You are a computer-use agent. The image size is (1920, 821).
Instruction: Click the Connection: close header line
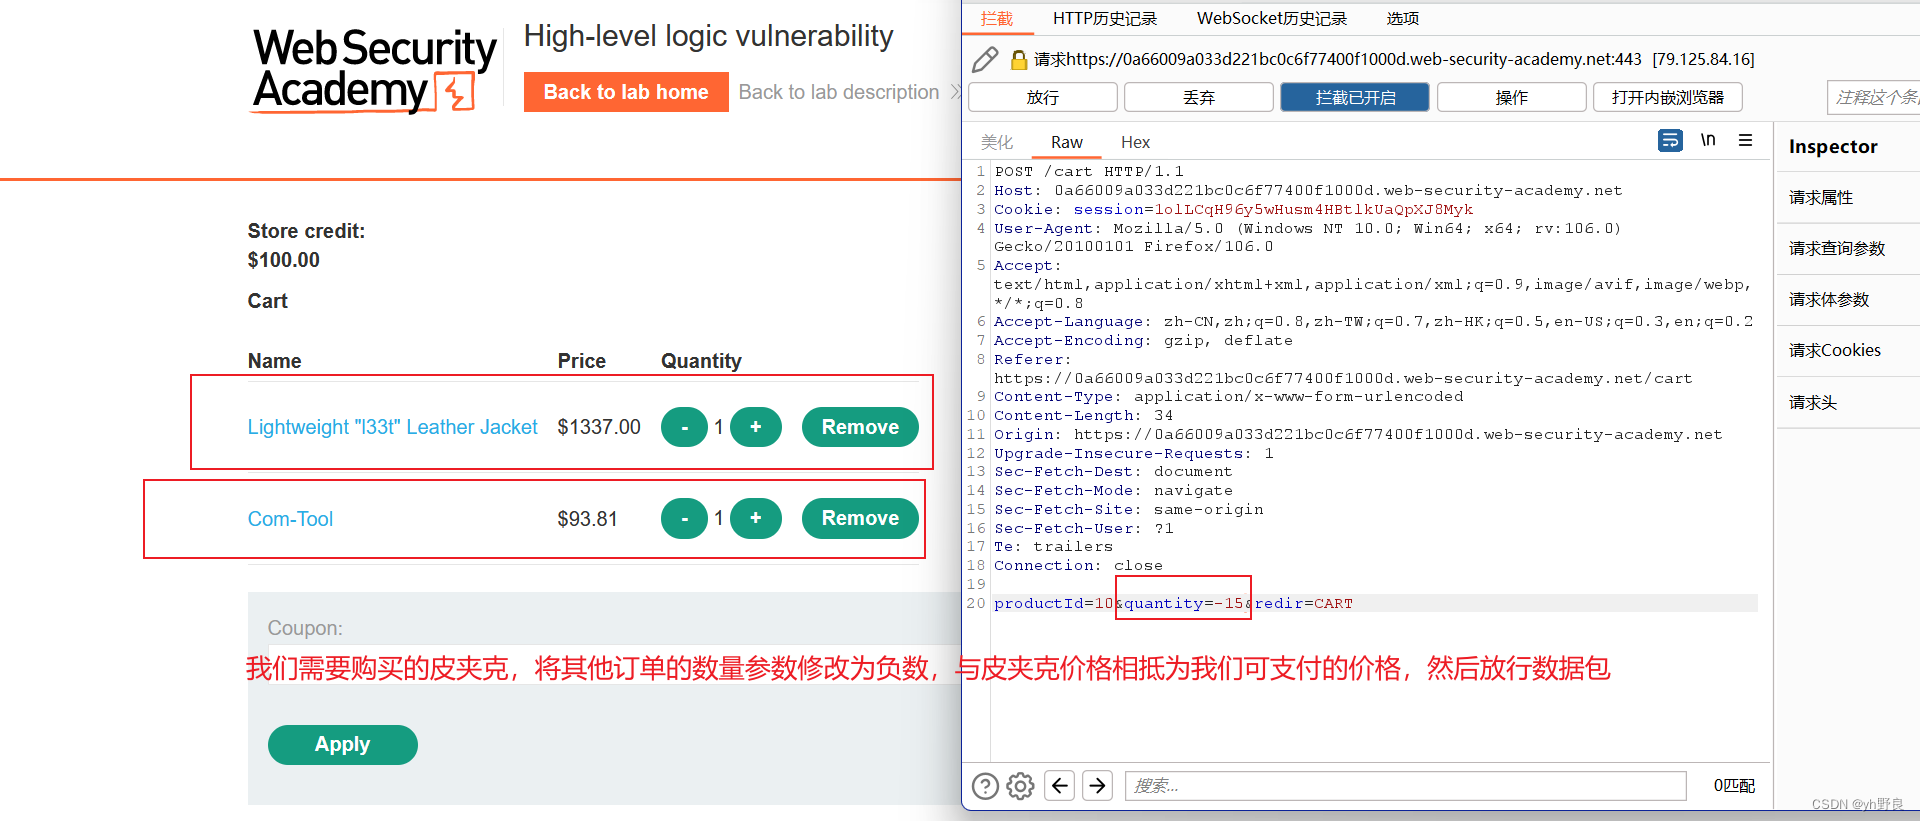click(x=1079, y=565)
